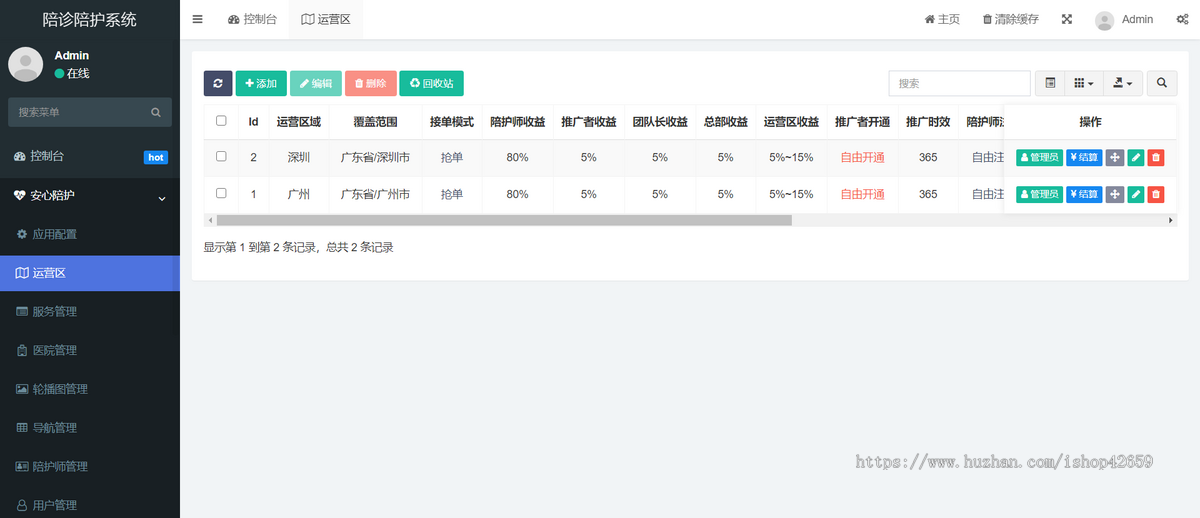
Task: Switch to the 控制台 tab
Action: [252, 19]
